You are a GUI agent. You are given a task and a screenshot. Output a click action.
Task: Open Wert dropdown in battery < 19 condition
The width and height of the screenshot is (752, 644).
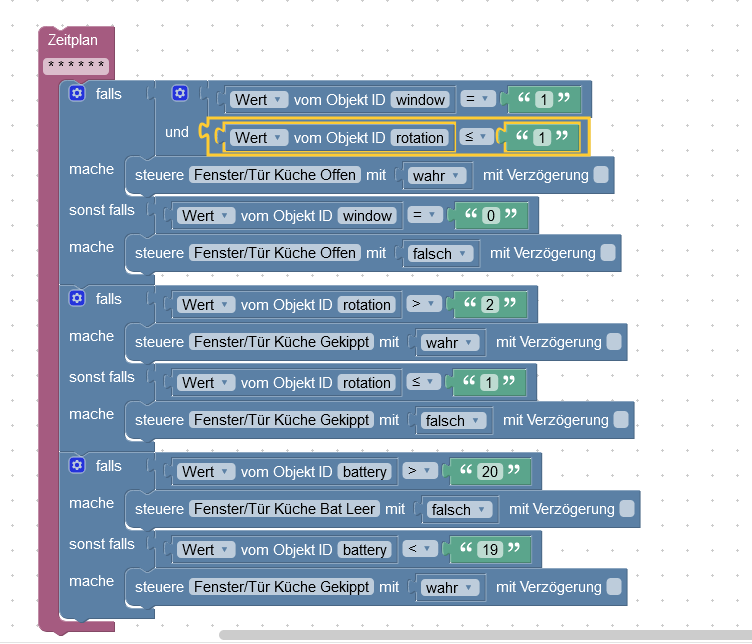206,549
